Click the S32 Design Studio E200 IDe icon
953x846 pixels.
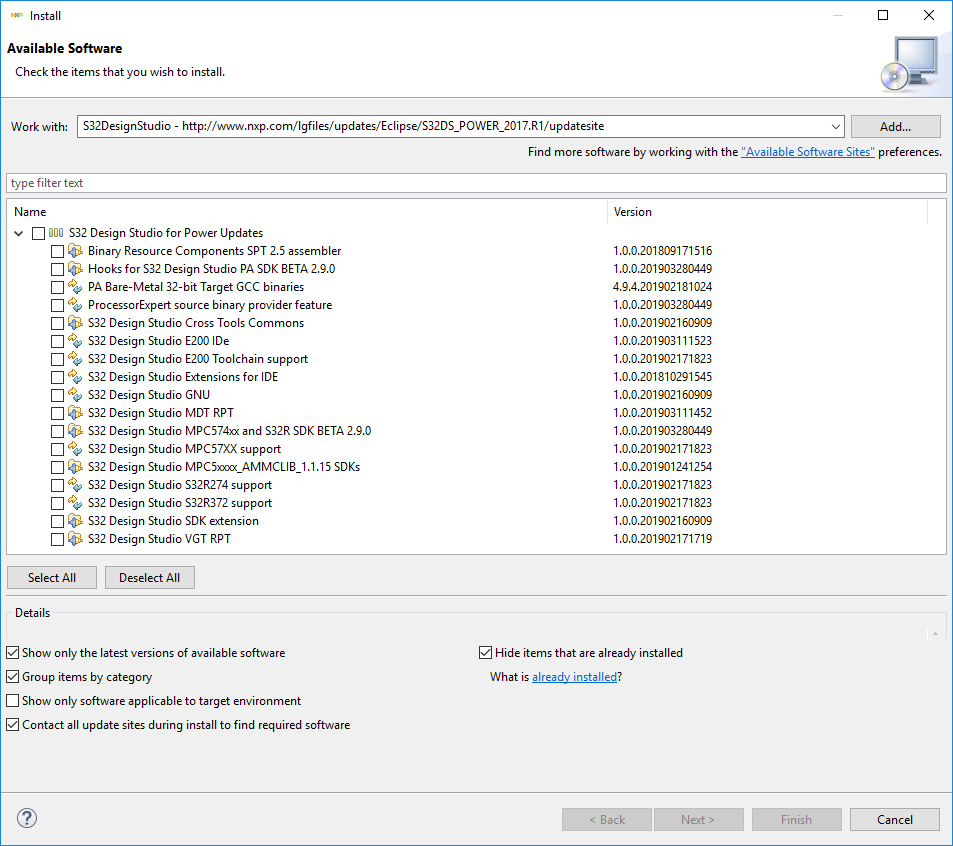[x=75, y=341]
